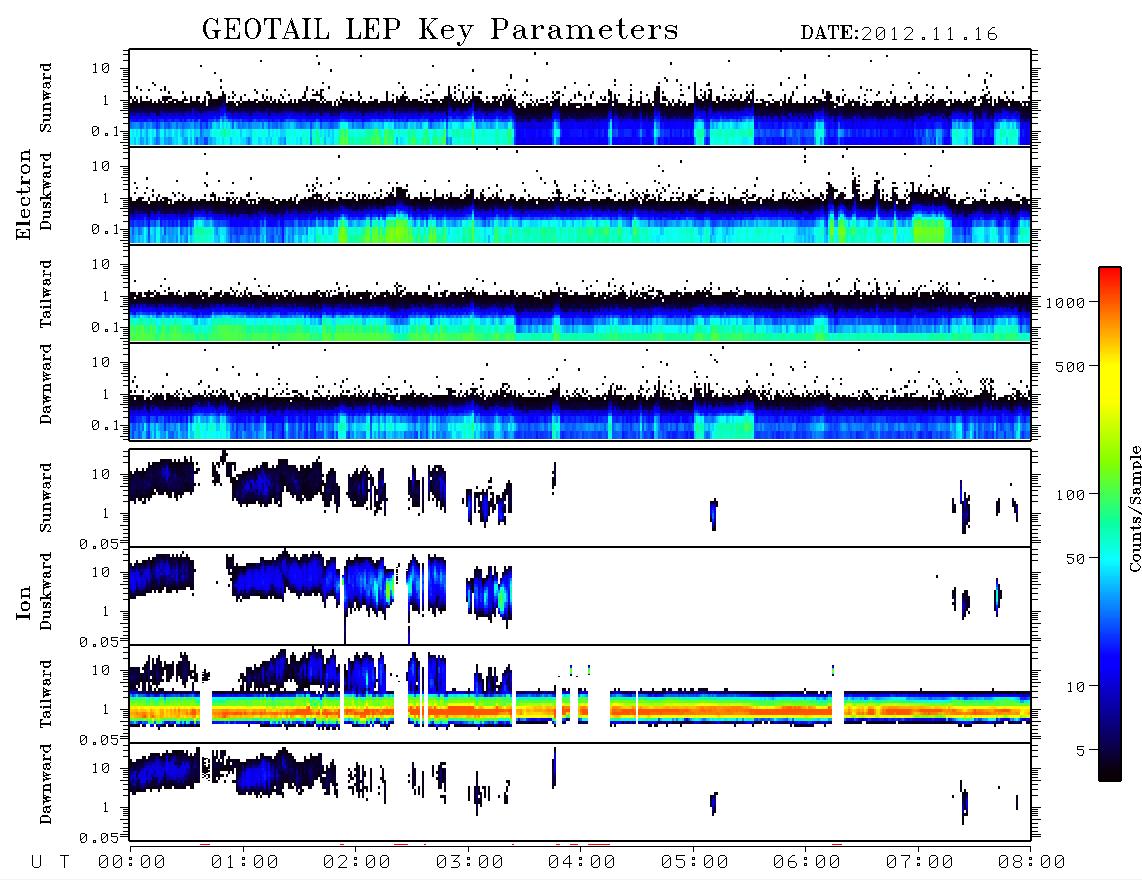Click the 05:00 time axis label

[x=695, y=863]
